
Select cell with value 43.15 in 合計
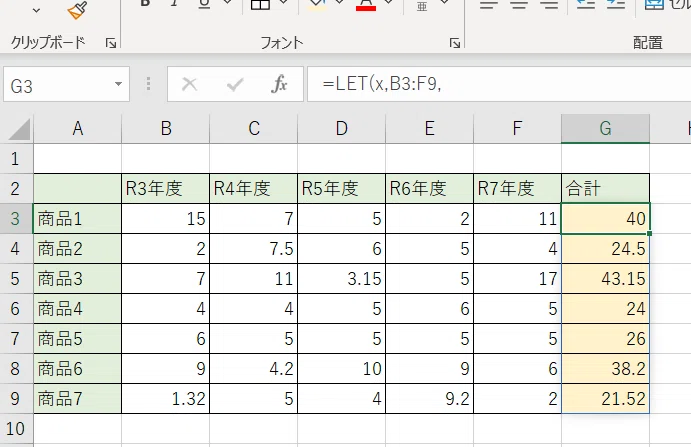point(606,279)
